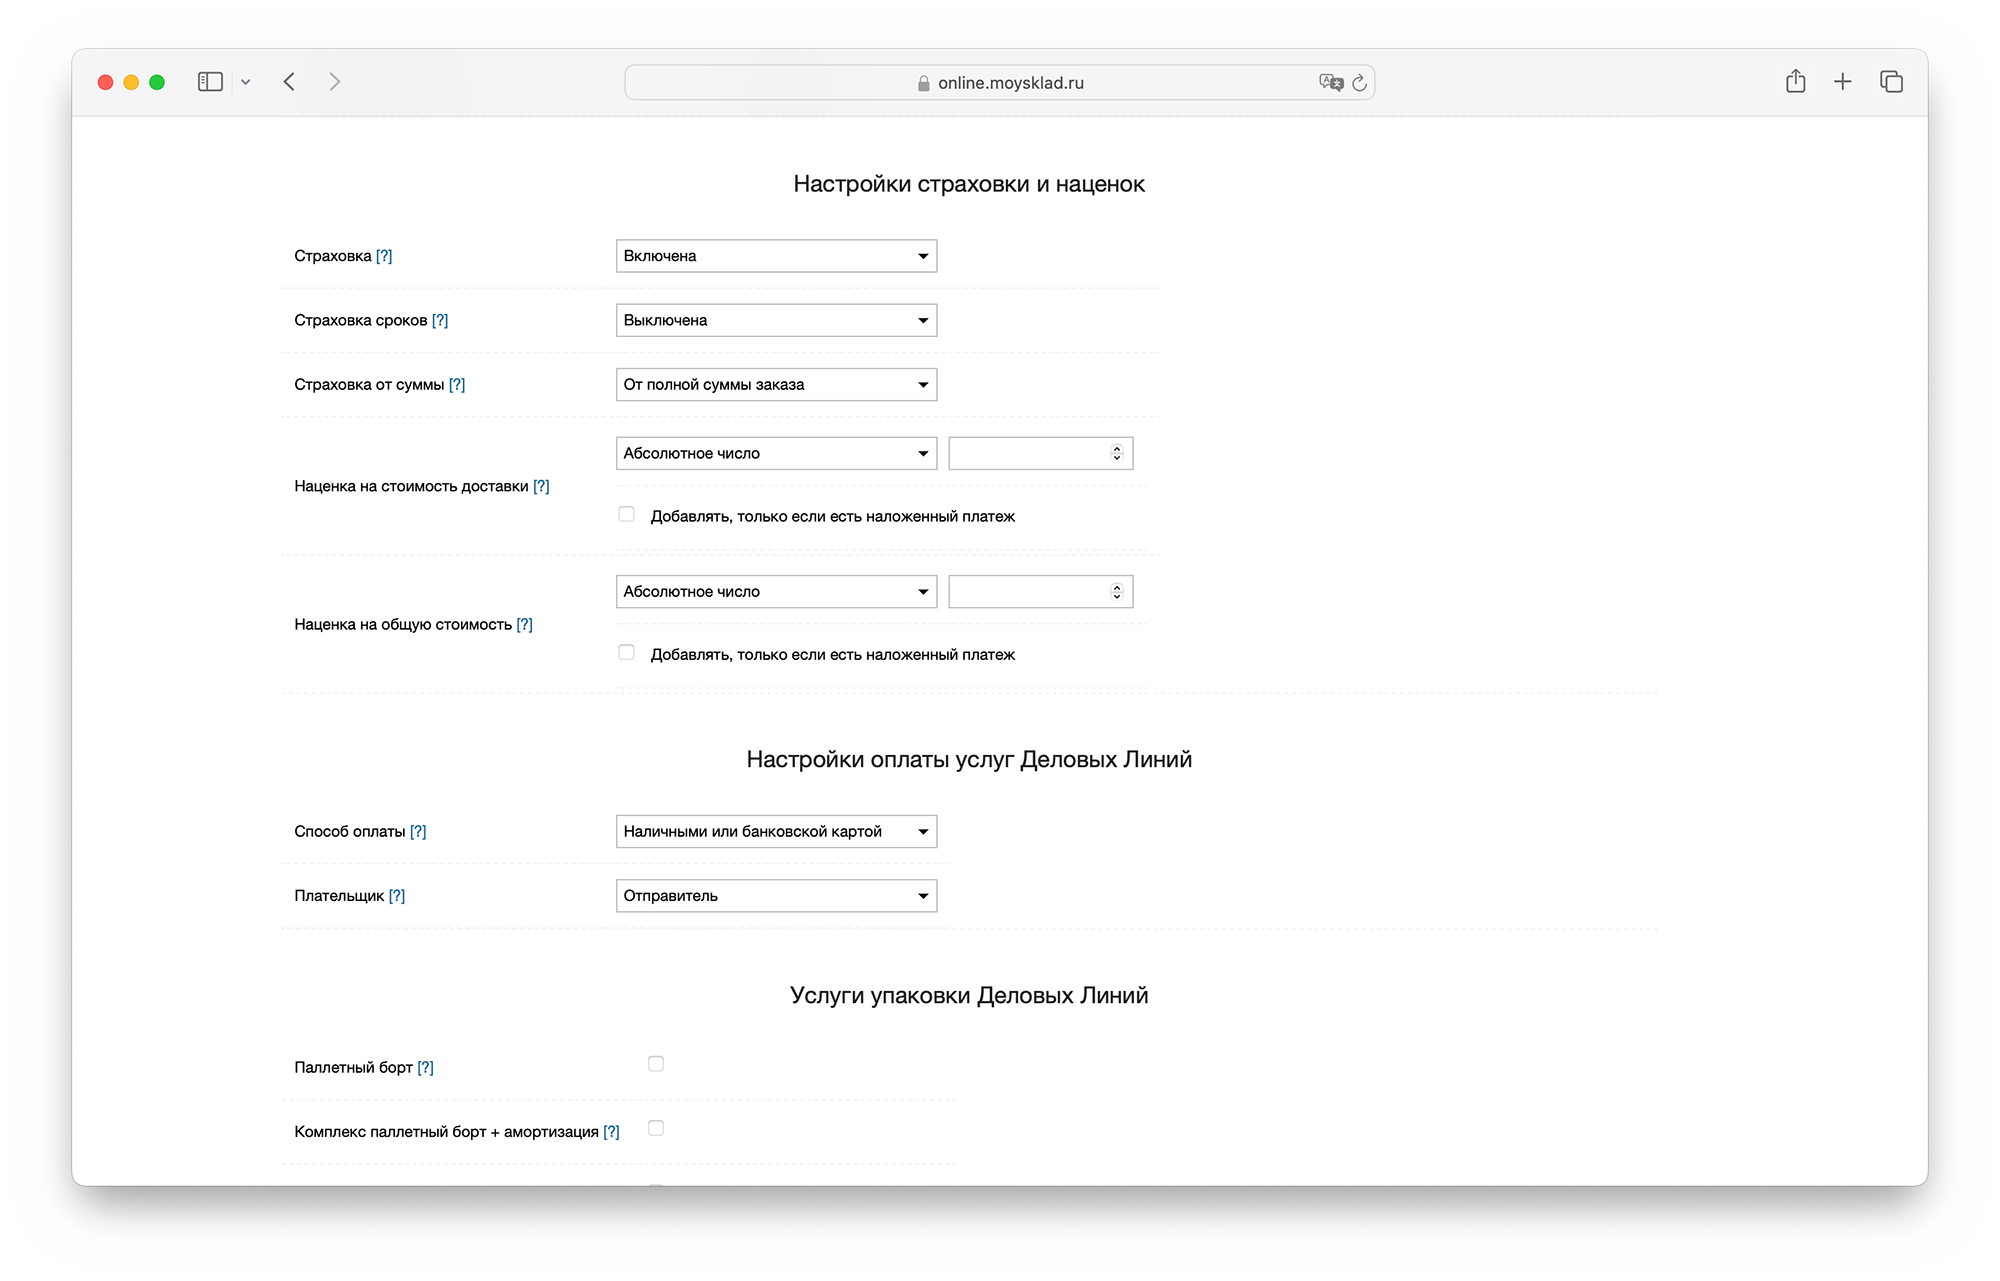Check the Паллетный борт checkbox

[656, 1064]
